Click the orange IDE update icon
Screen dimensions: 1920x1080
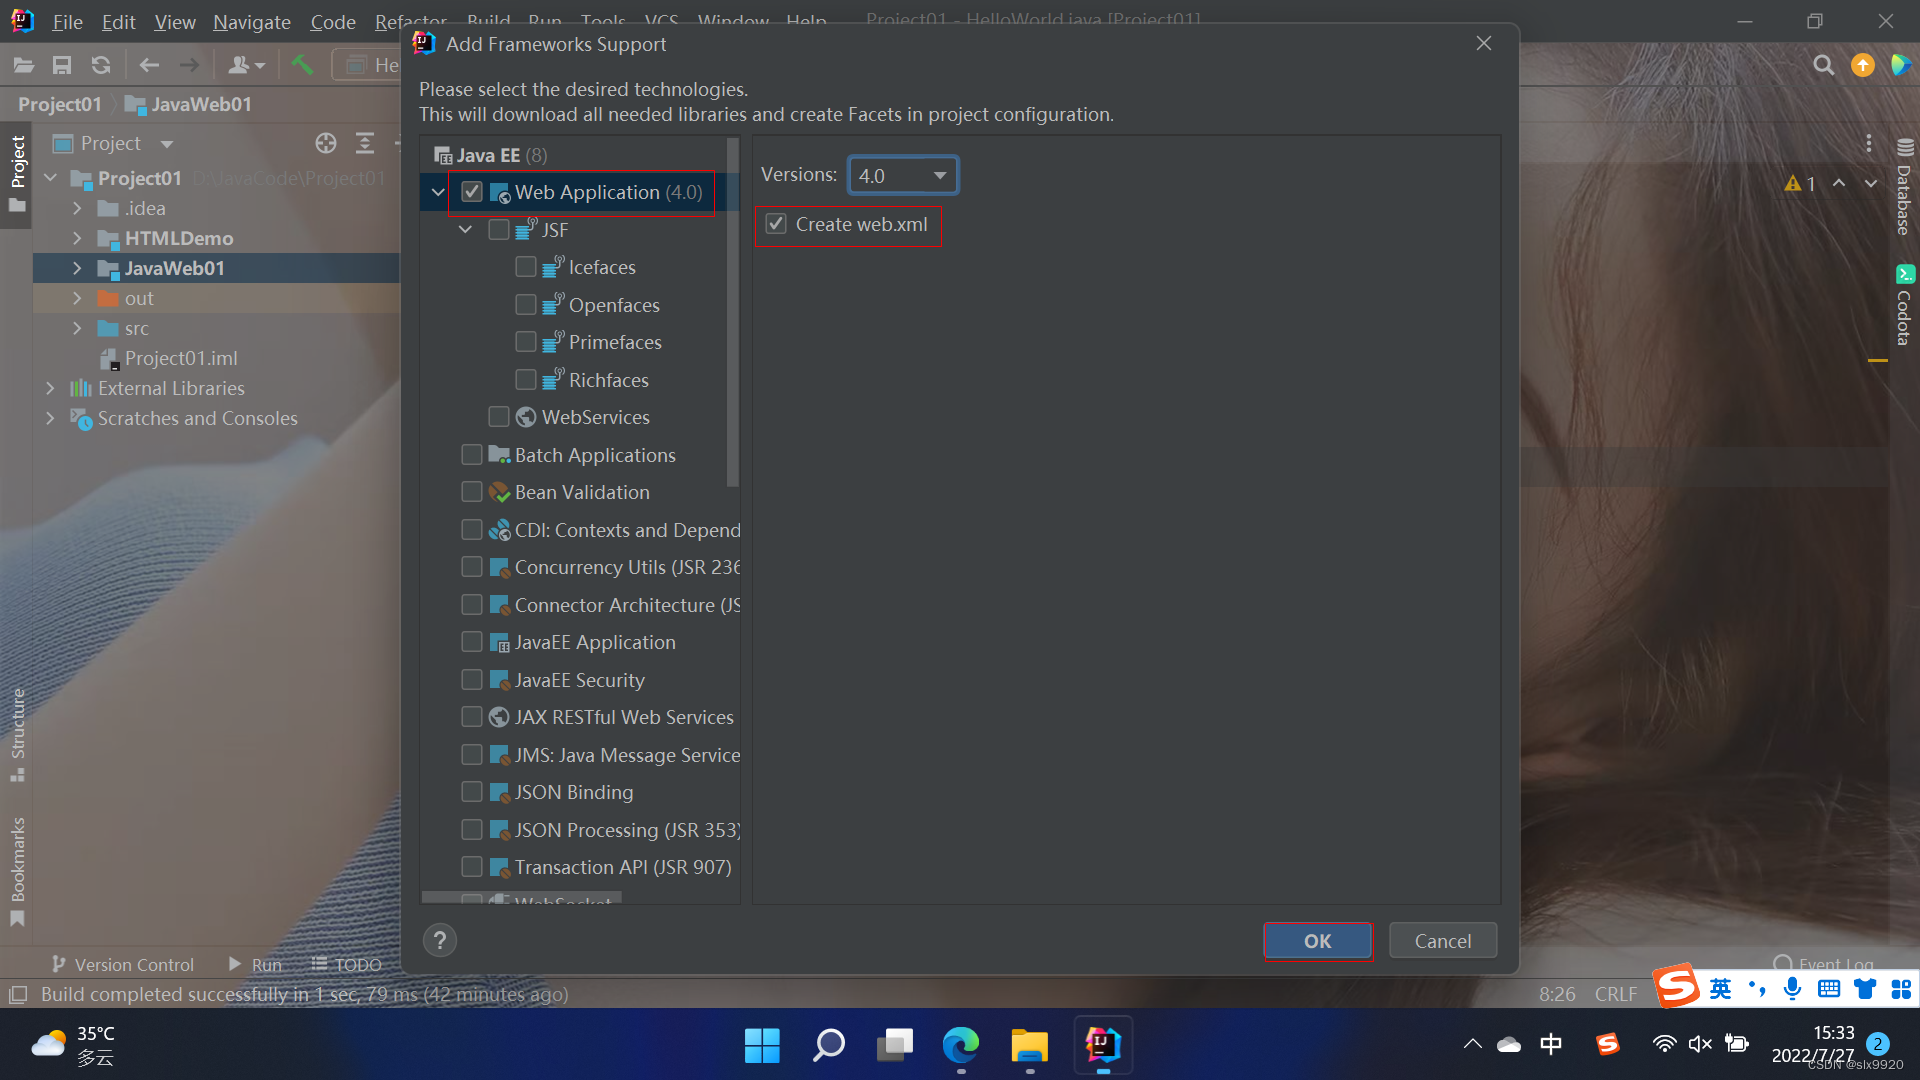tap(1862, 65)
